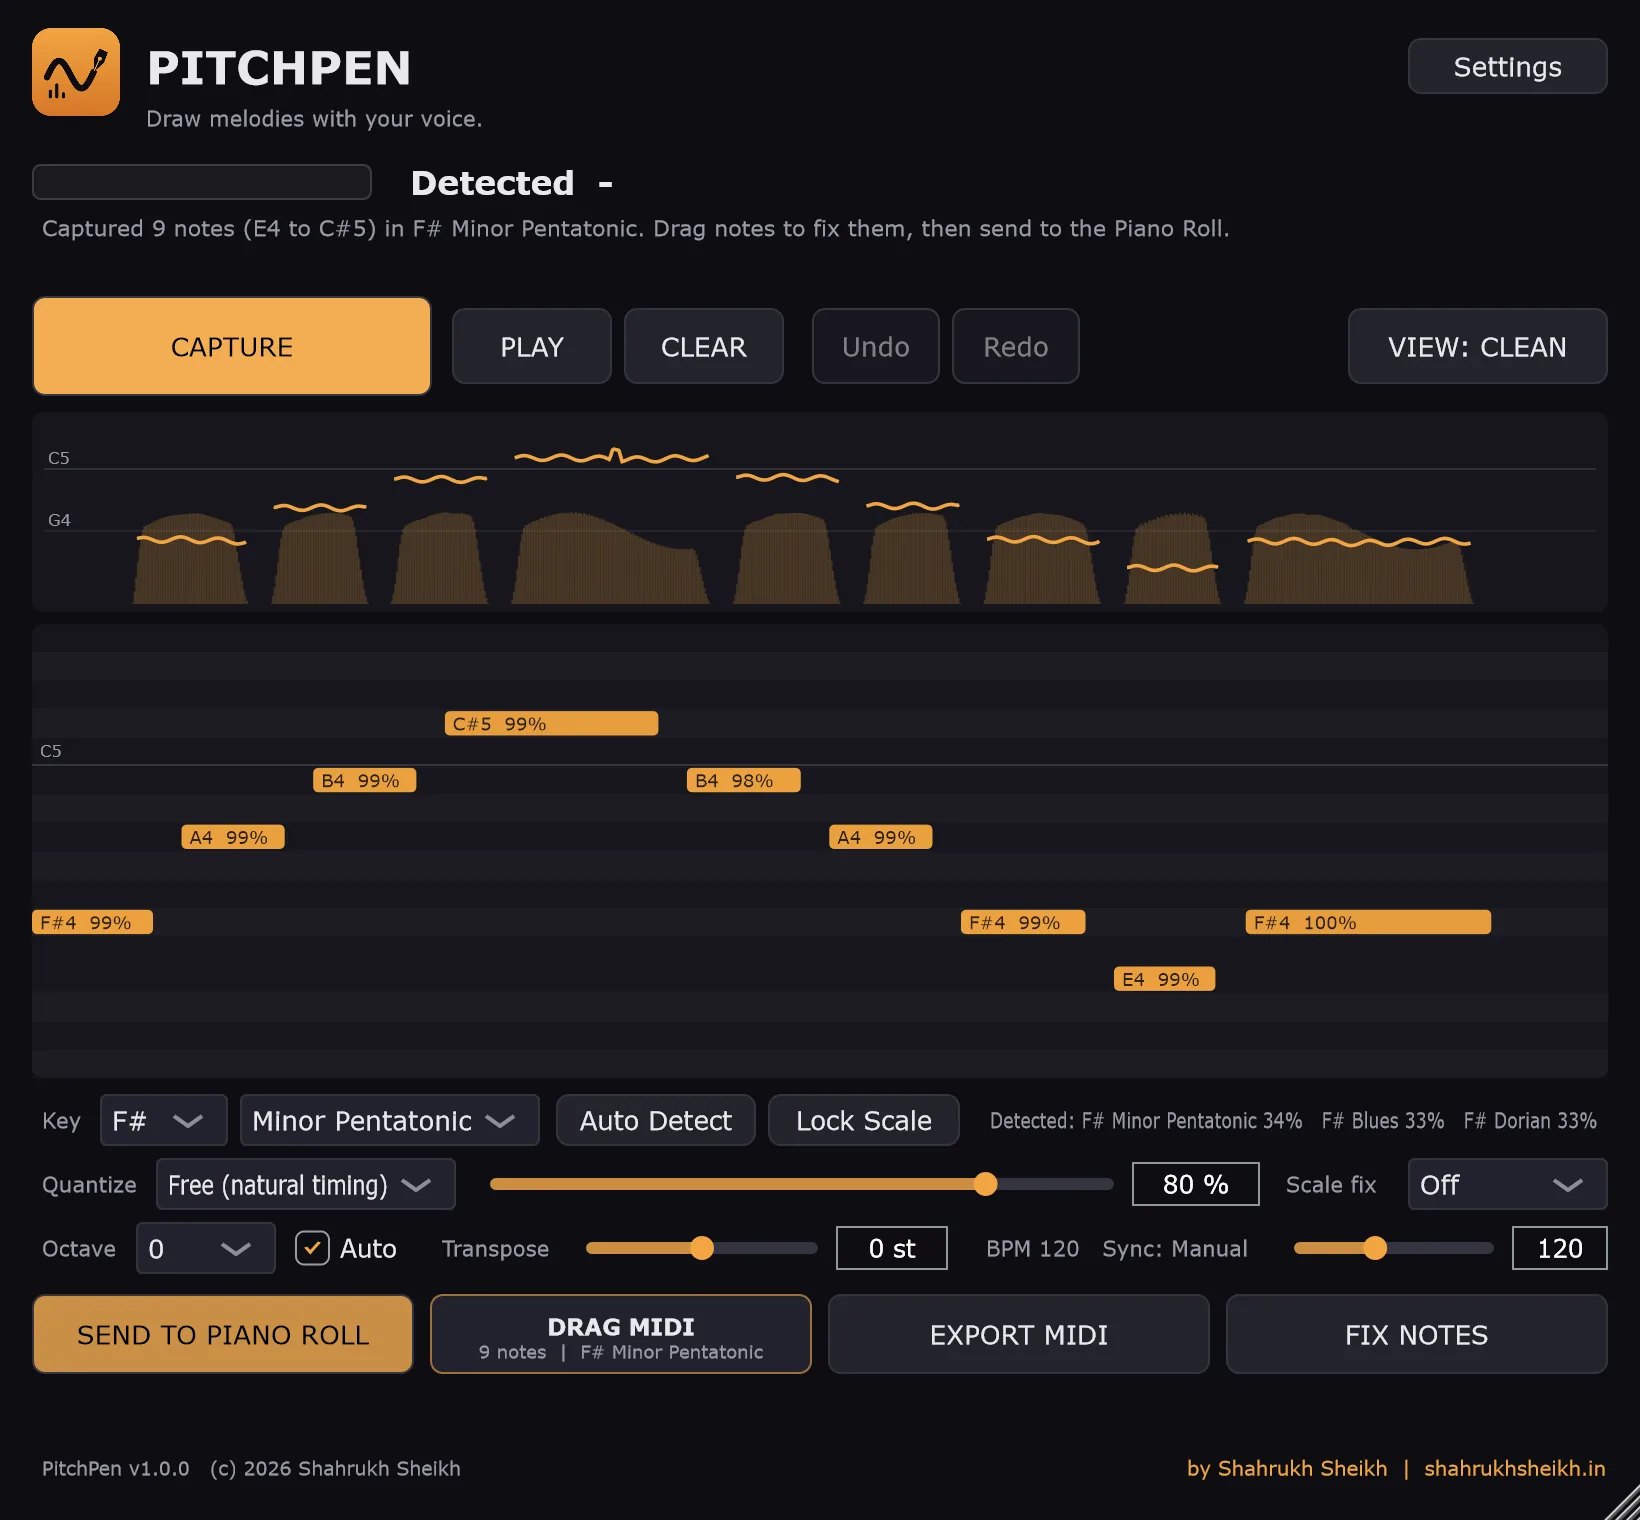Screen dimensions: 1640x1520
Task: Open the Settings panel
Action: (x=1507, y=66)
